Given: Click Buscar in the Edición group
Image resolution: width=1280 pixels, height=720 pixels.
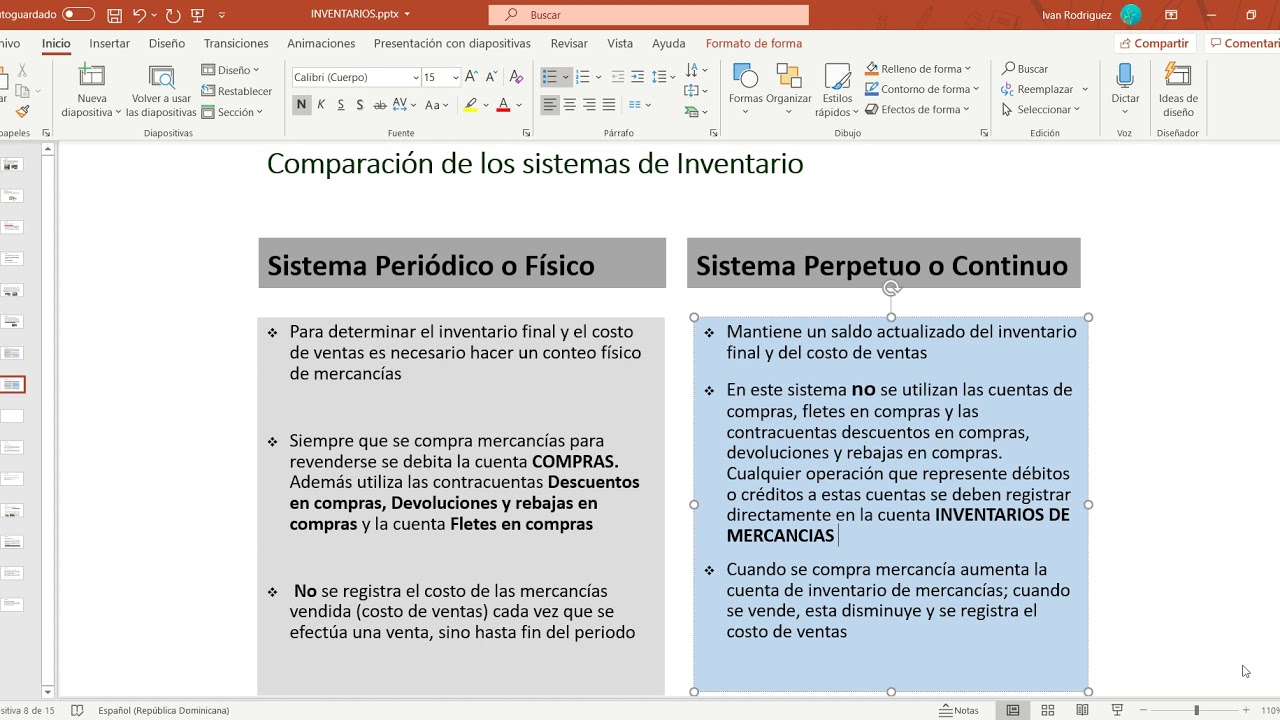Looking at the screenshot, I should (1025, 69).
